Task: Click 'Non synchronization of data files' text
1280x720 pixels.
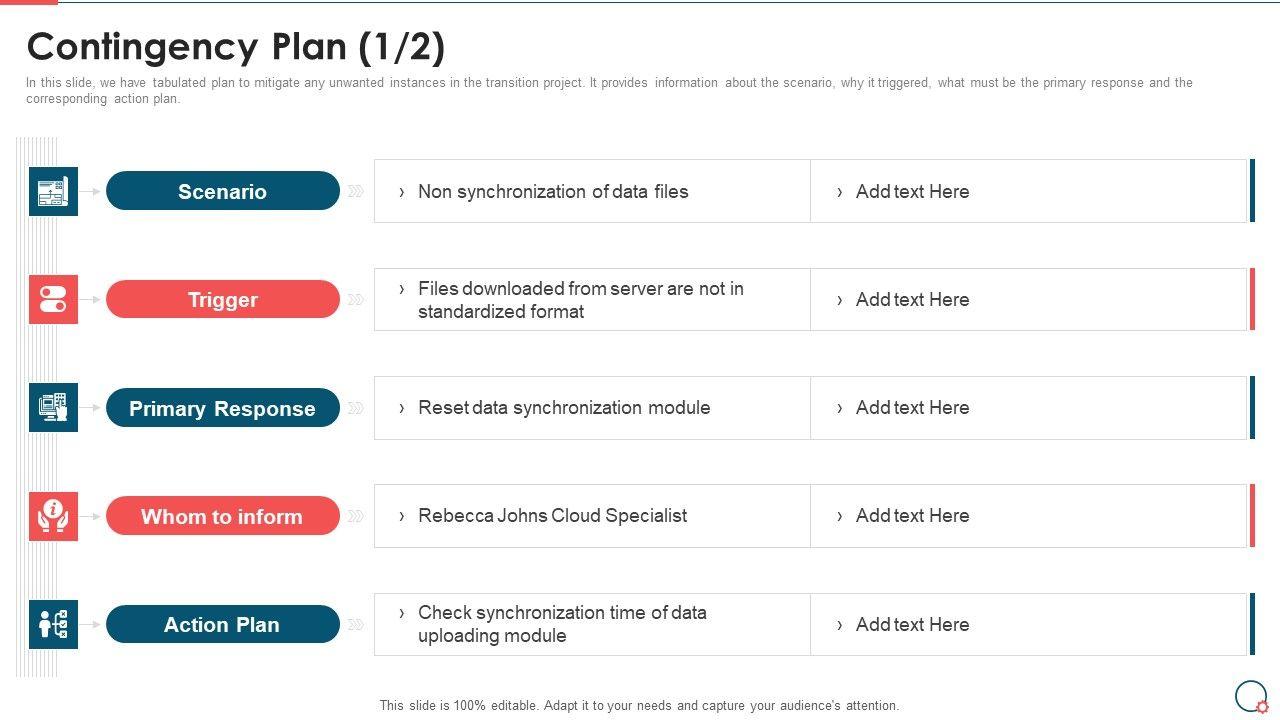Action: 553,191
